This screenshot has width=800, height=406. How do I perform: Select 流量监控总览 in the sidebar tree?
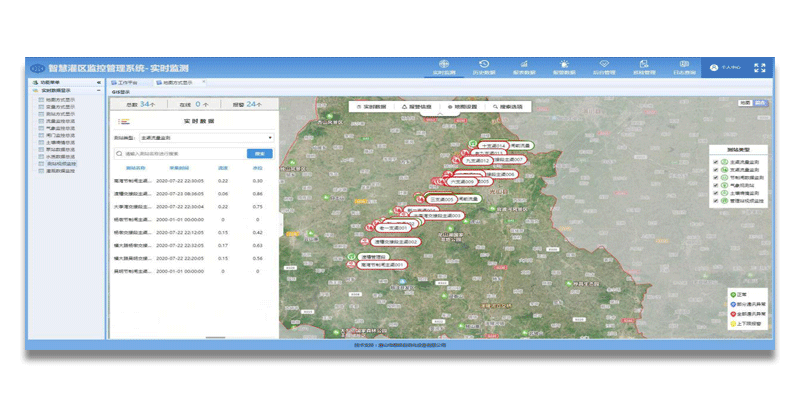tap(60, 121)
